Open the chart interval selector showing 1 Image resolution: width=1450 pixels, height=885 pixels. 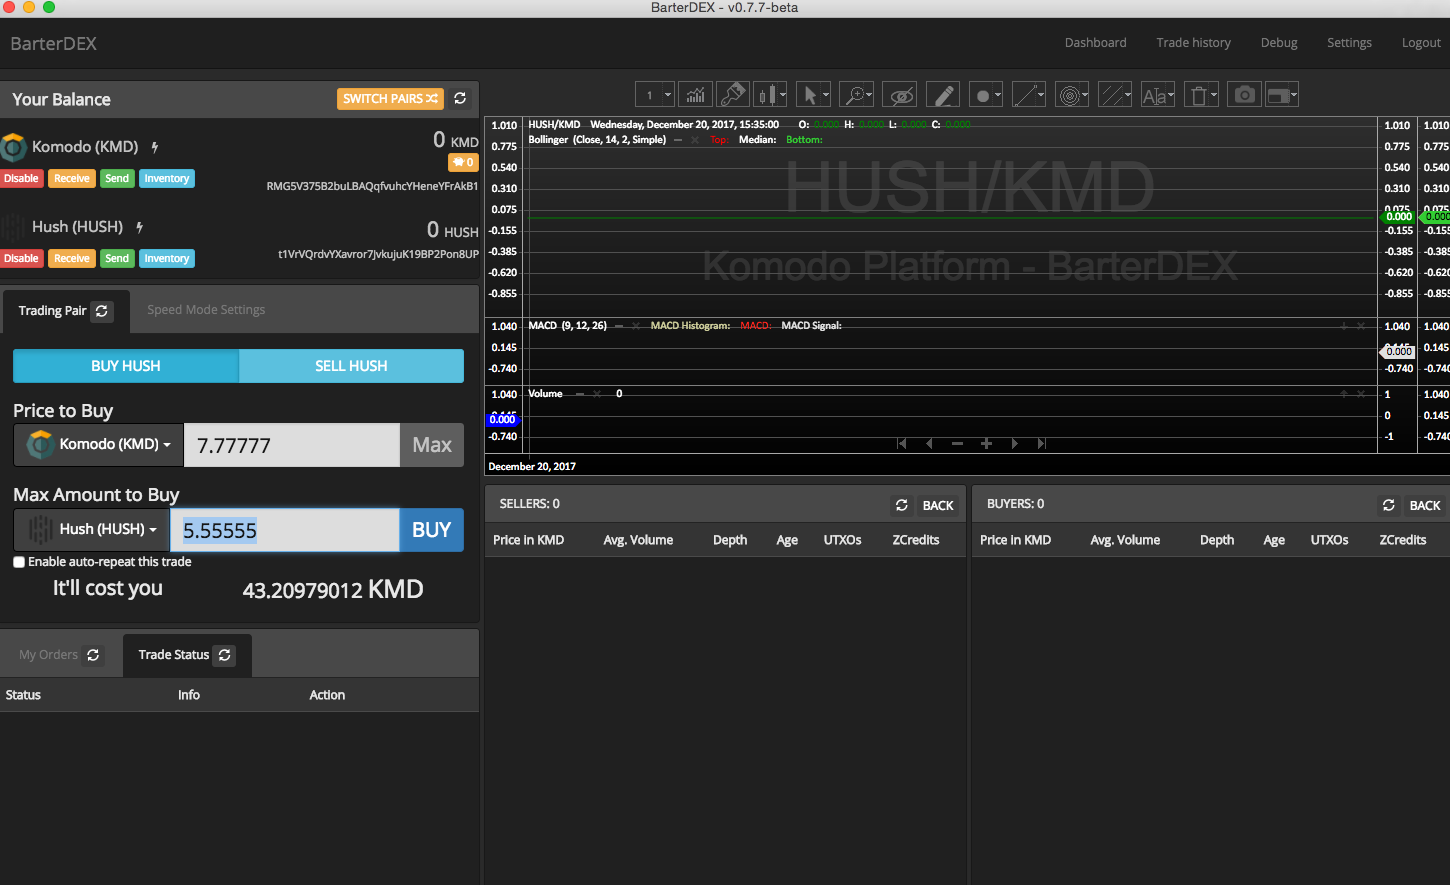pos(655,95)
